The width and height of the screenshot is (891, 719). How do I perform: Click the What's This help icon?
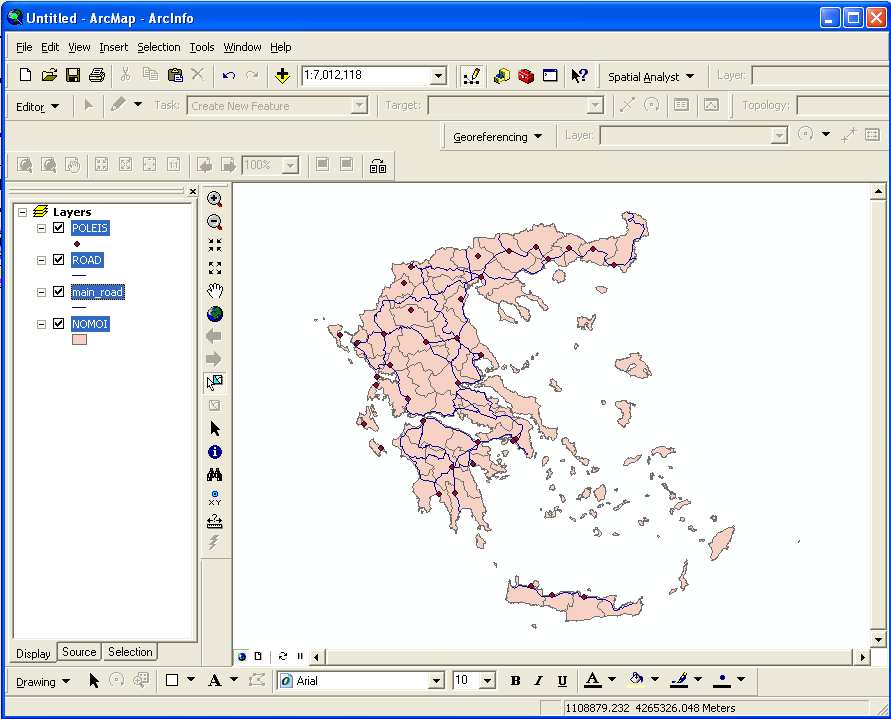580,76
